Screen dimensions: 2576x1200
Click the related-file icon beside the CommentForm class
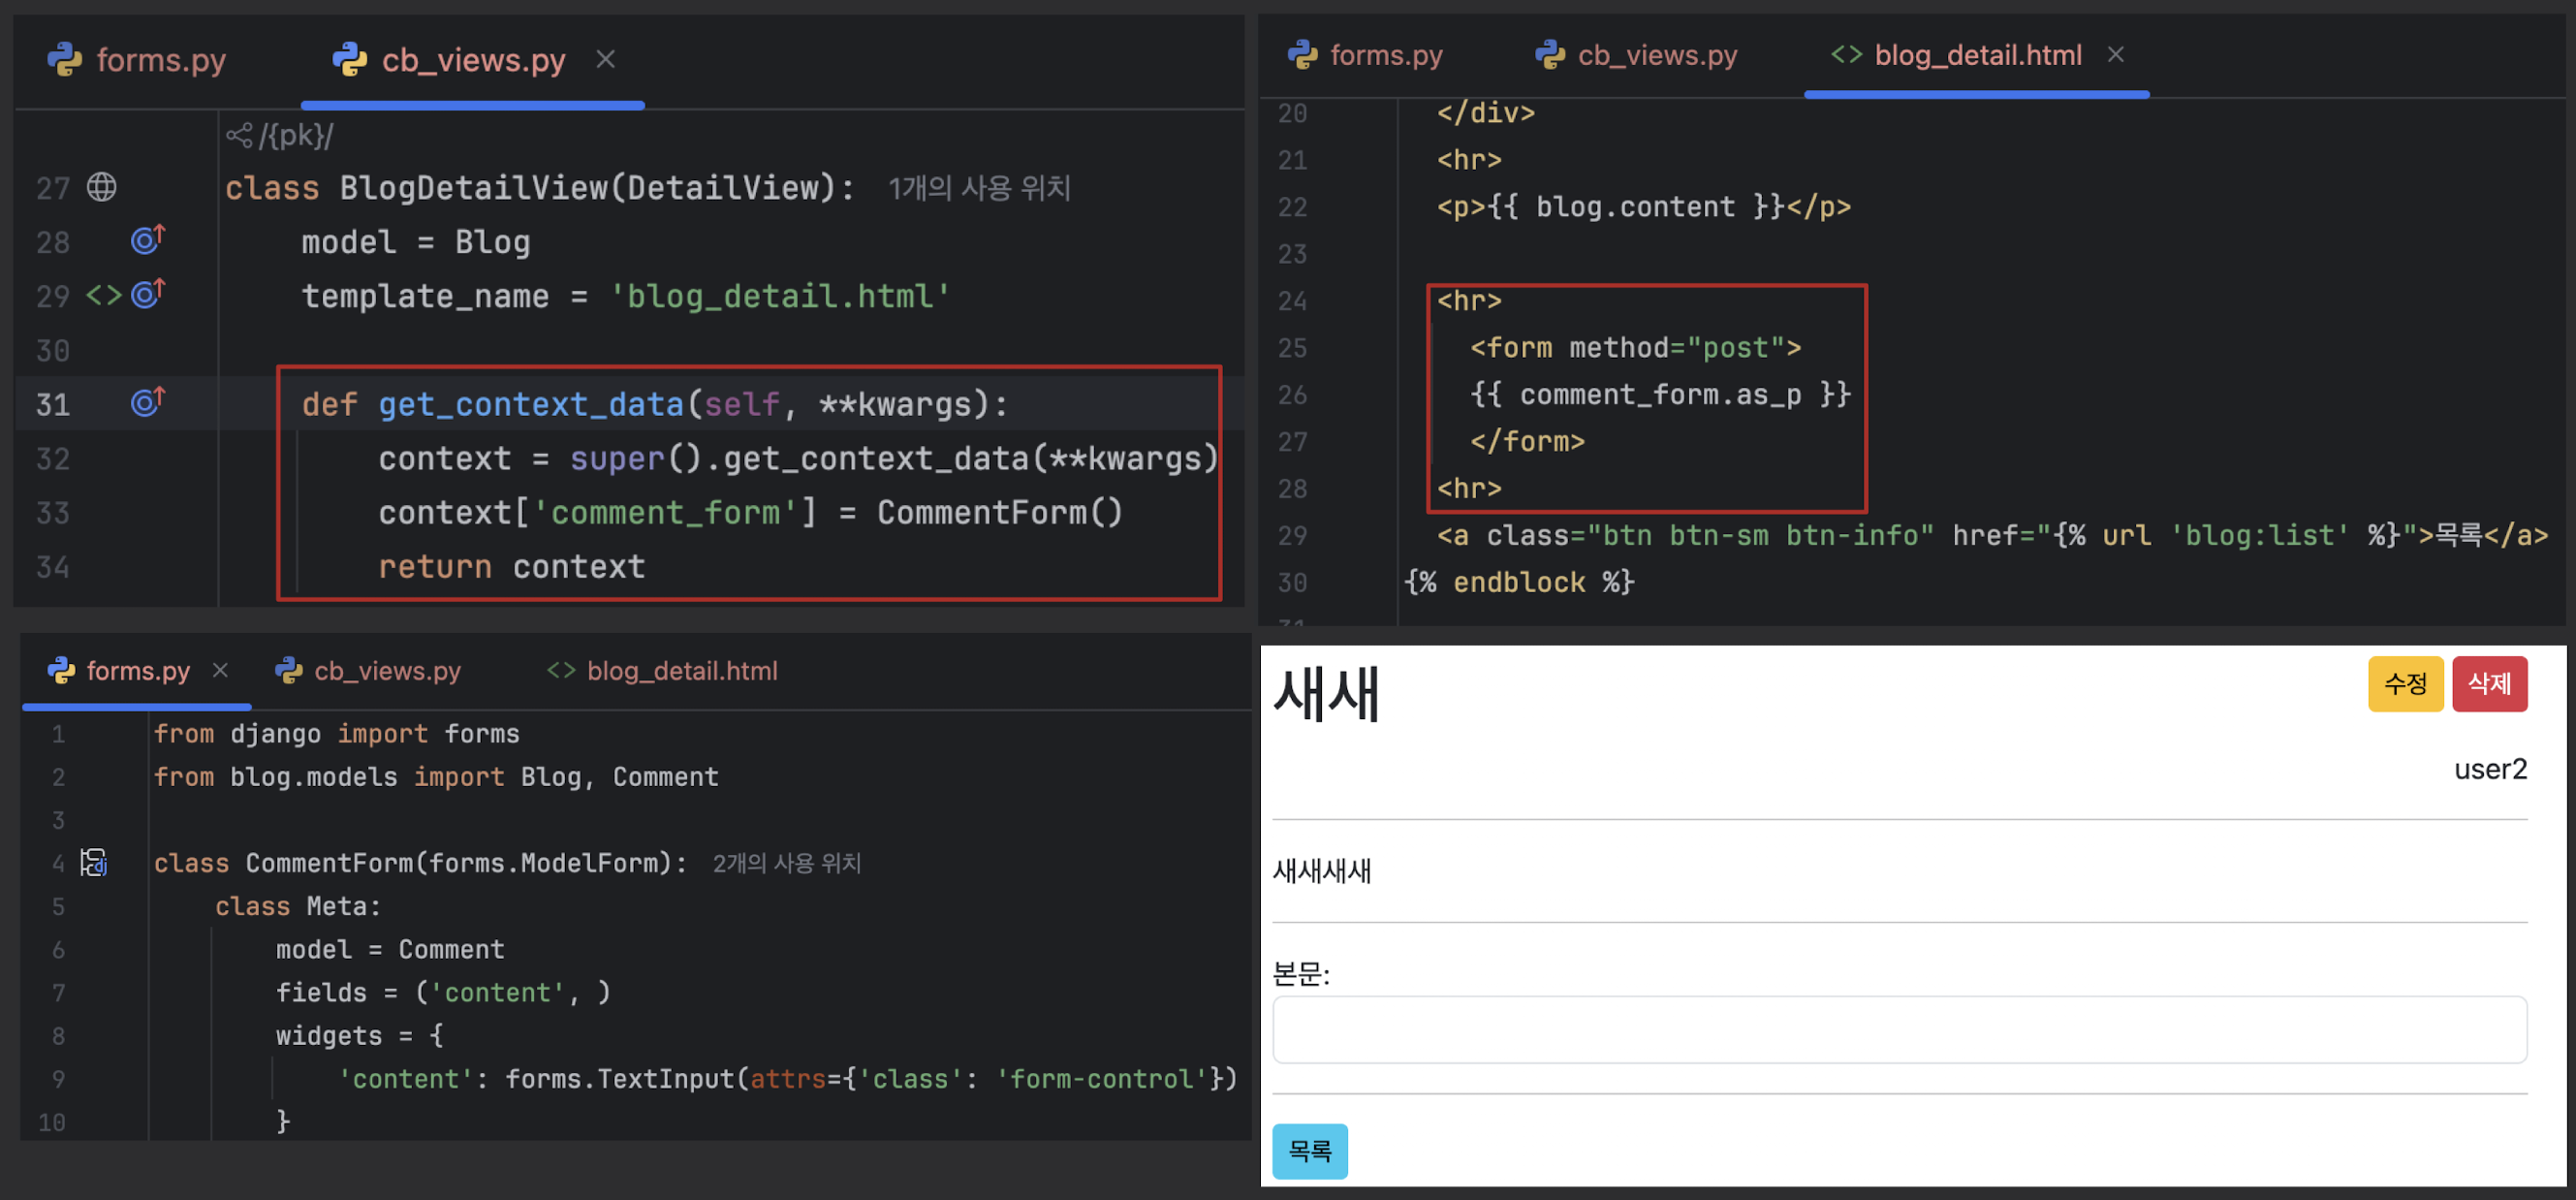pyautogui.click(x=94, y=862)
